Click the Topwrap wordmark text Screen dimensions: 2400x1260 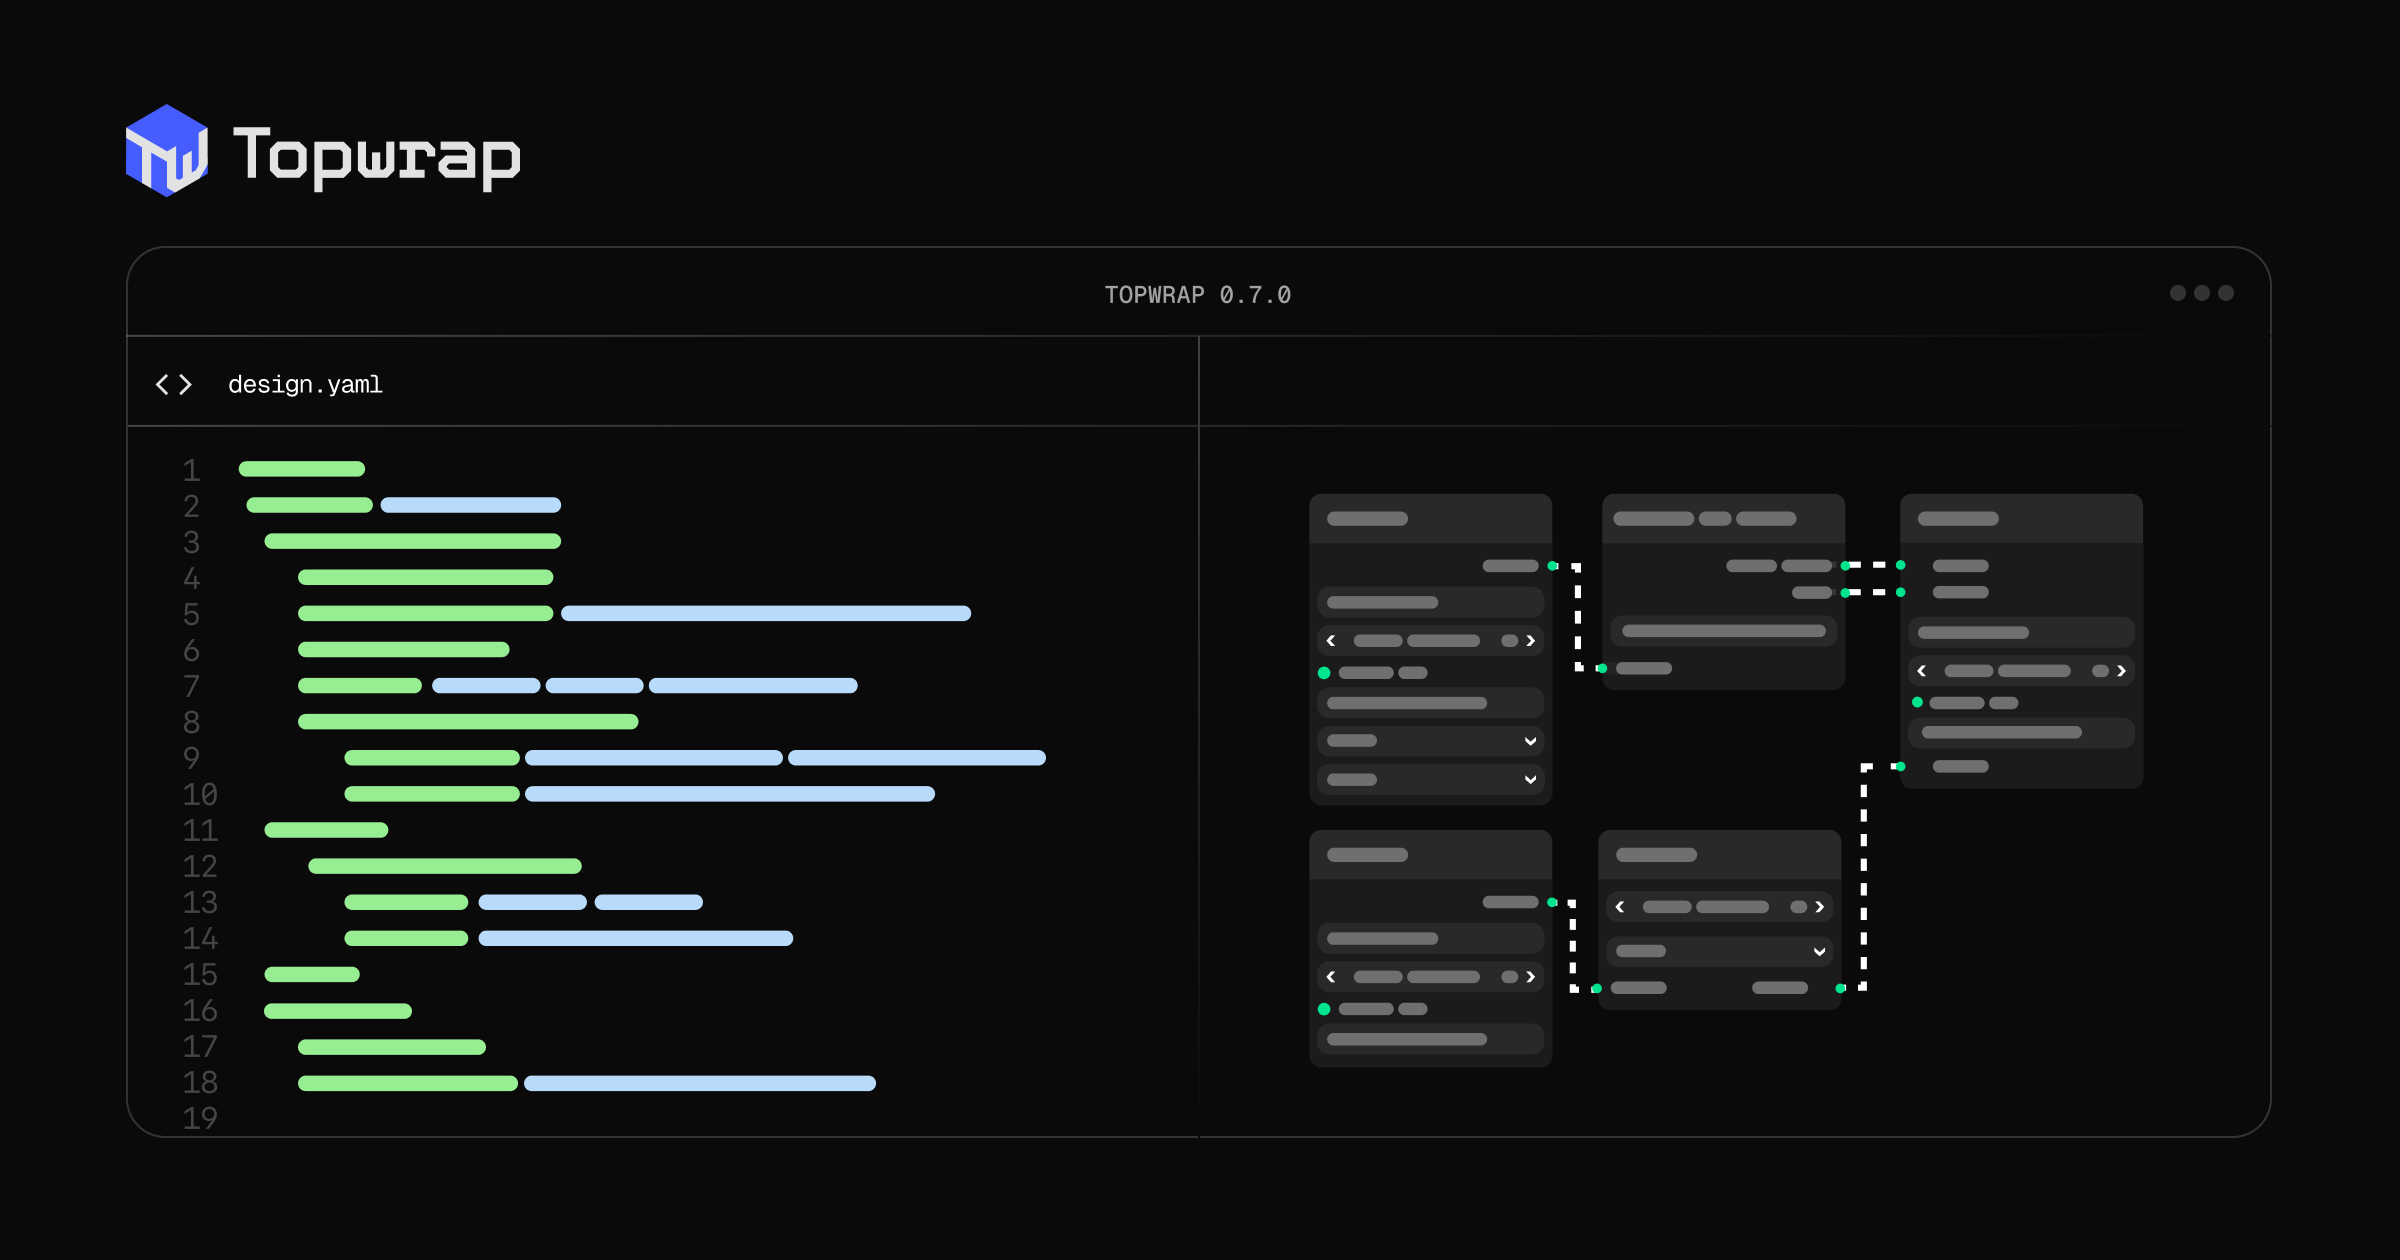pos(376,157)
